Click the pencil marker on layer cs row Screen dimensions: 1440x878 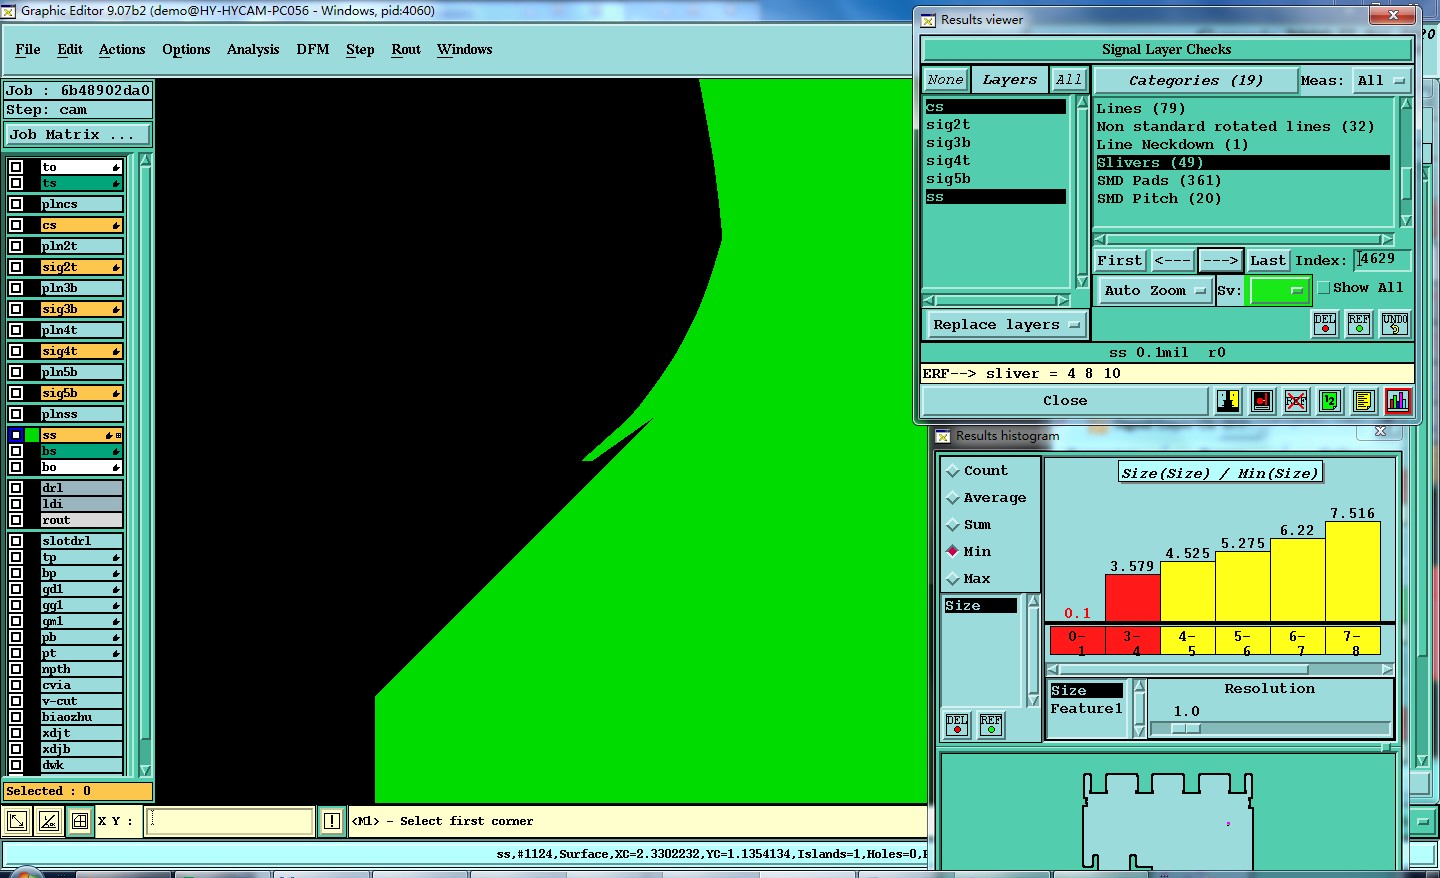[x=116, y=225]
